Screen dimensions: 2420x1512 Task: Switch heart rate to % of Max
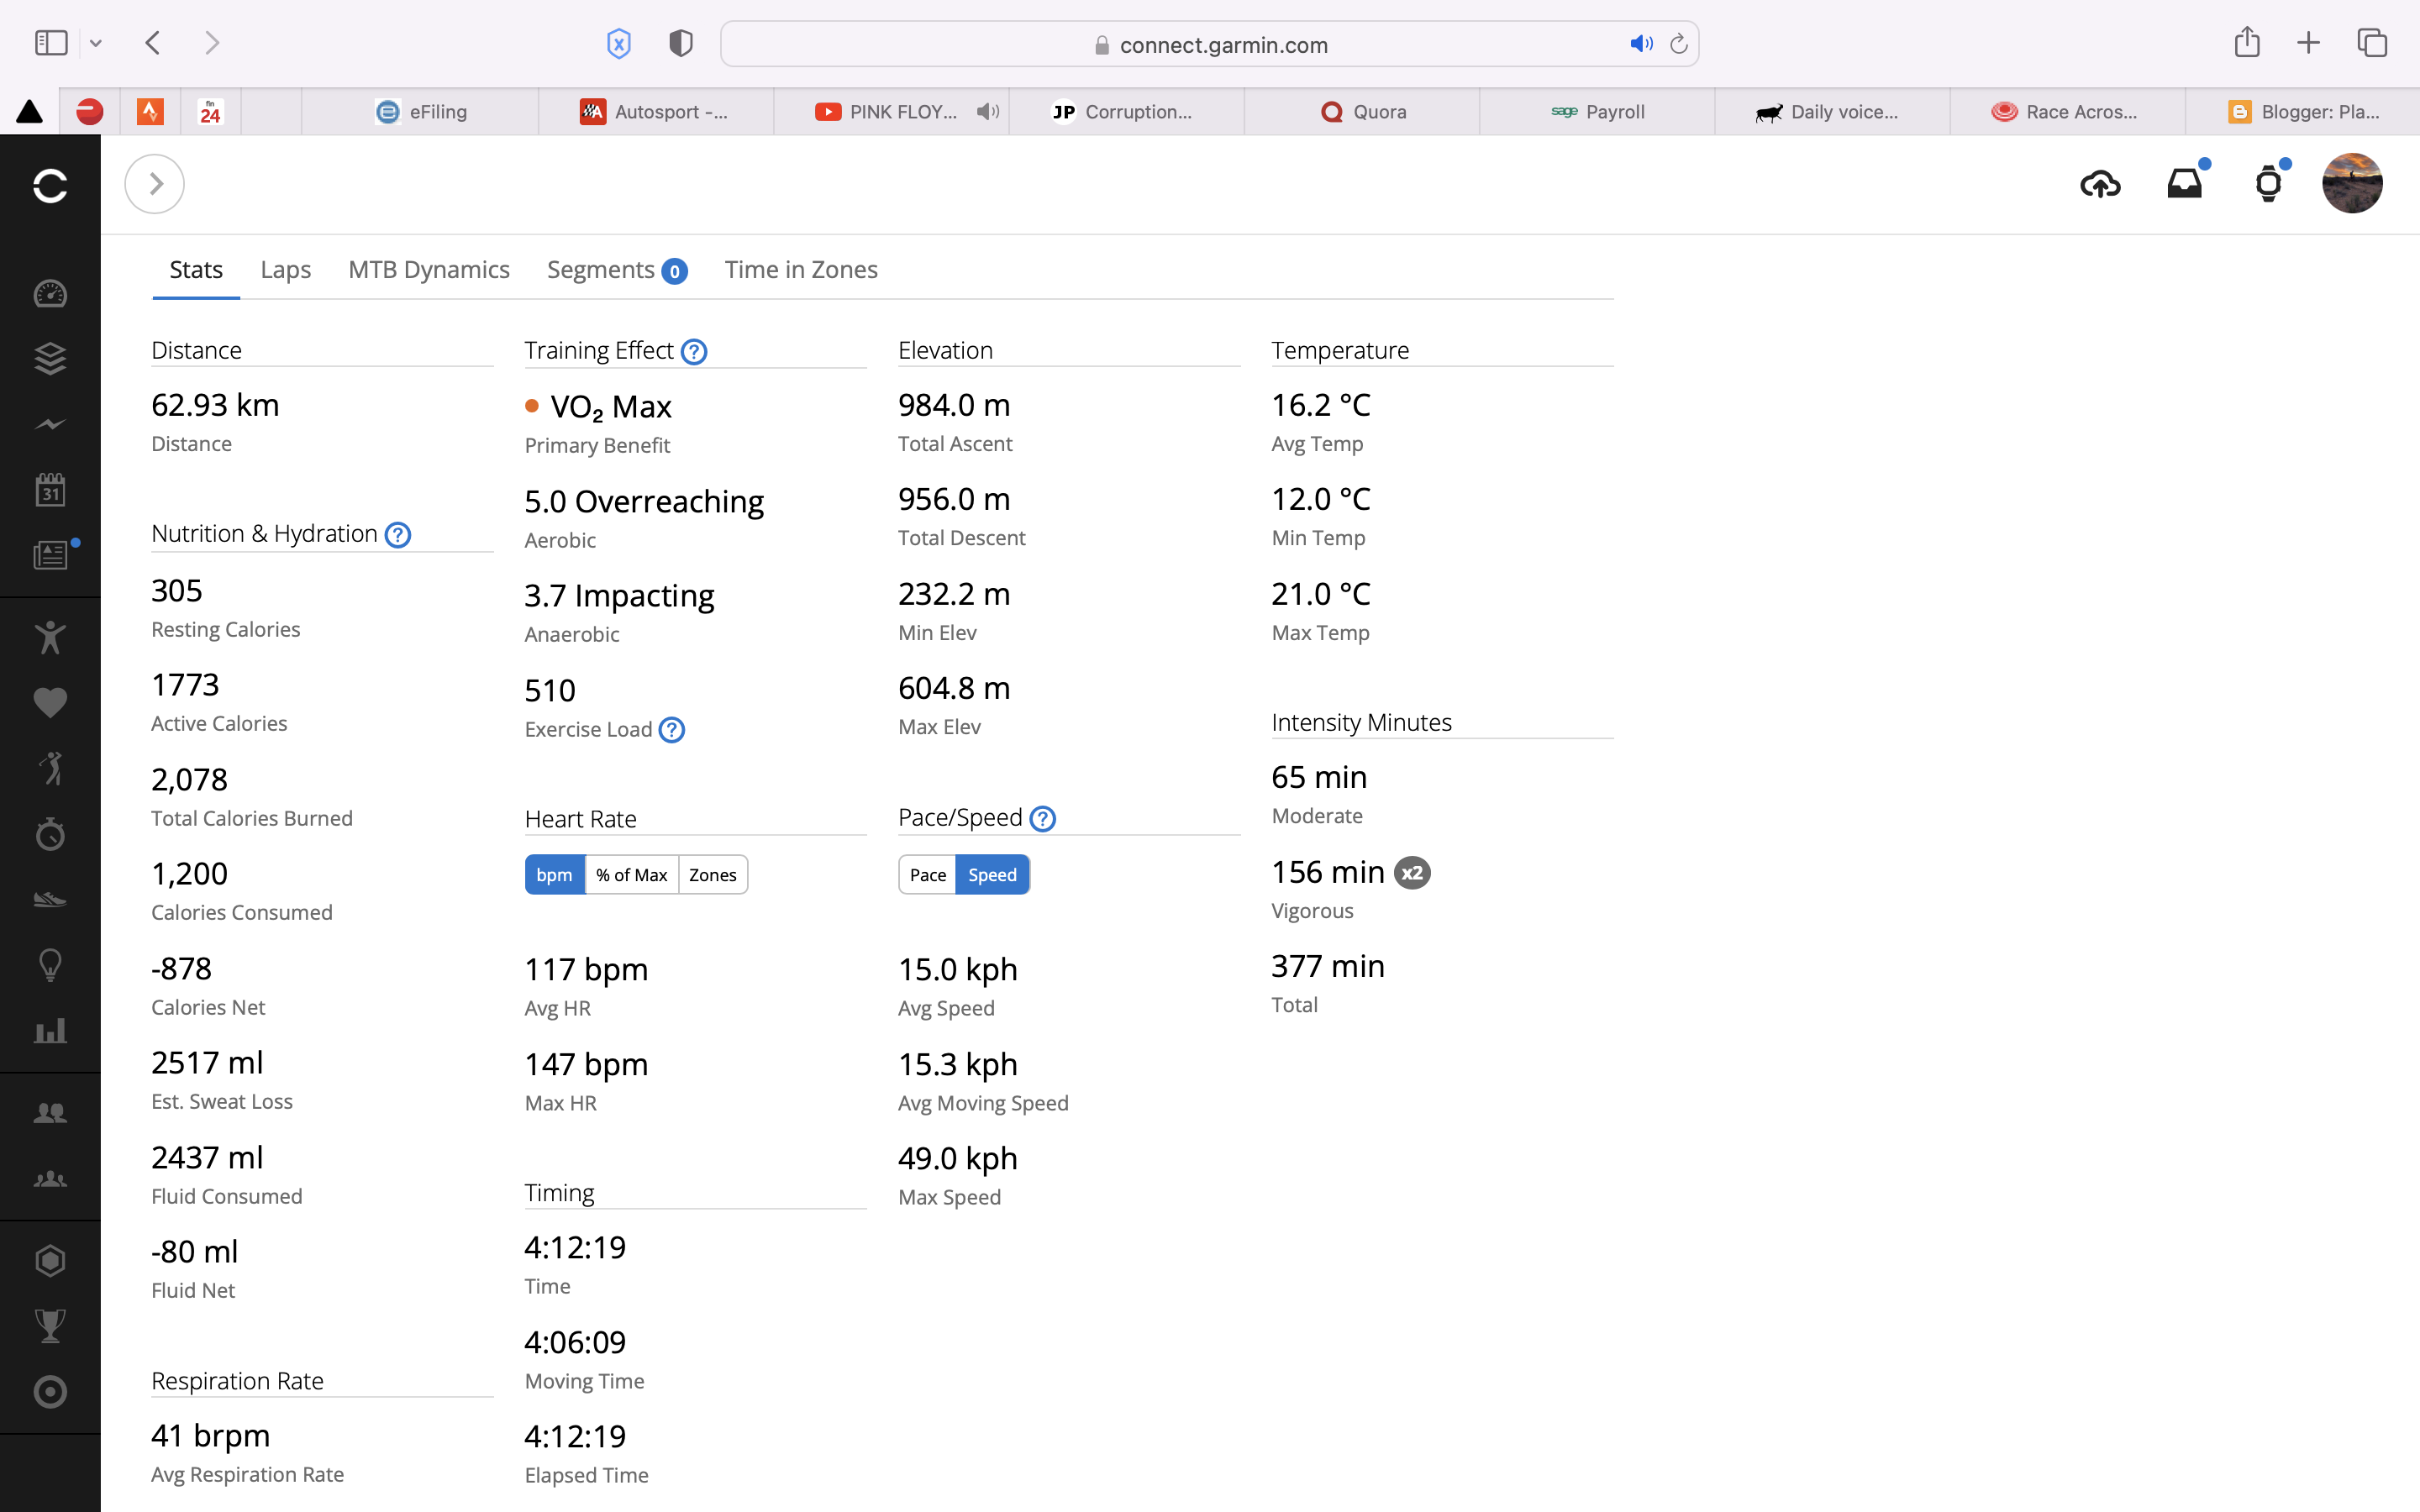point(631,875)
